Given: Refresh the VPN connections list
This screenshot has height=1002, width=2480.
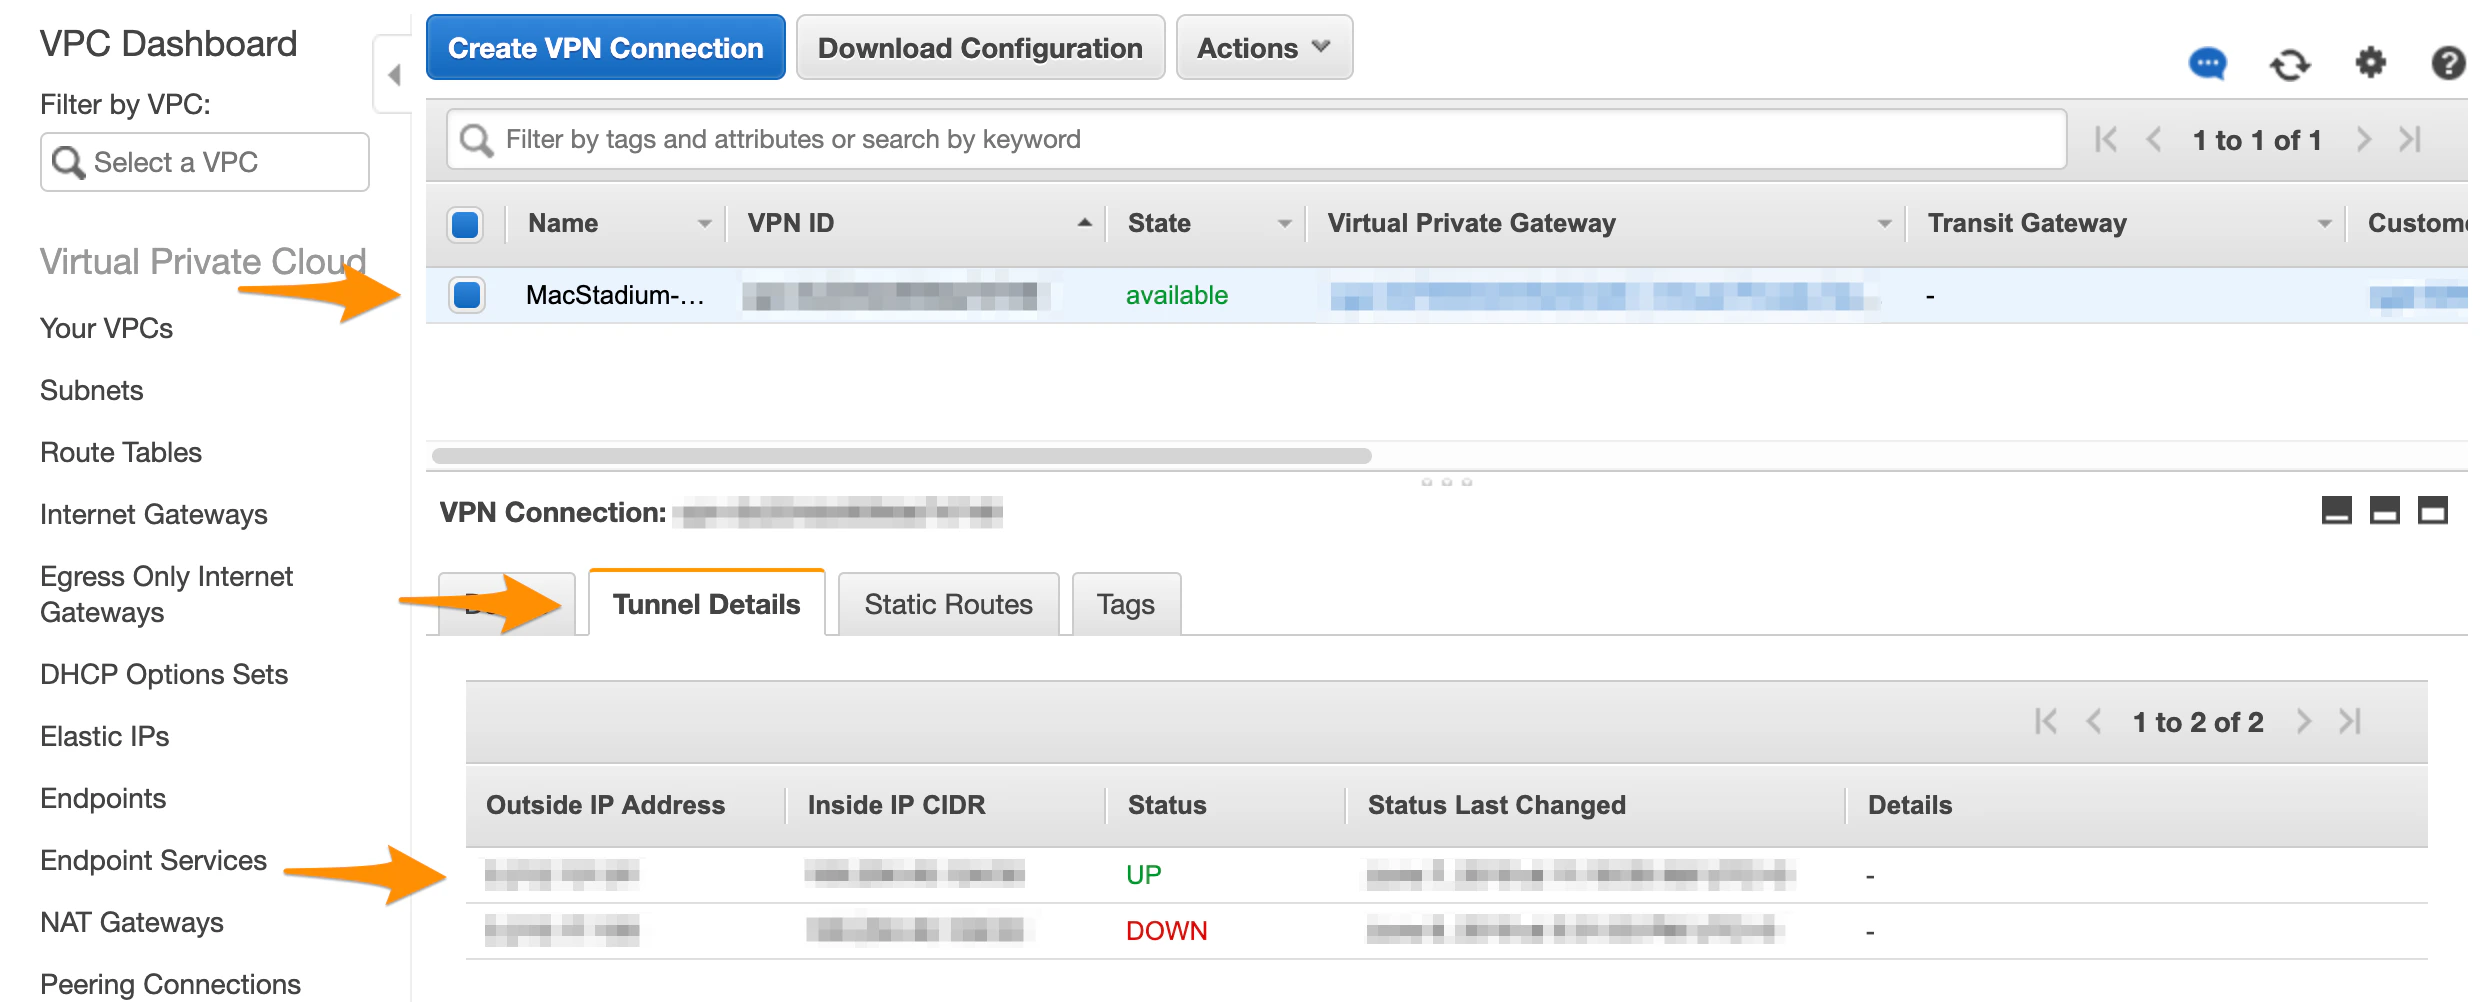Looking at the screenshot, I should pos(2291,64).
